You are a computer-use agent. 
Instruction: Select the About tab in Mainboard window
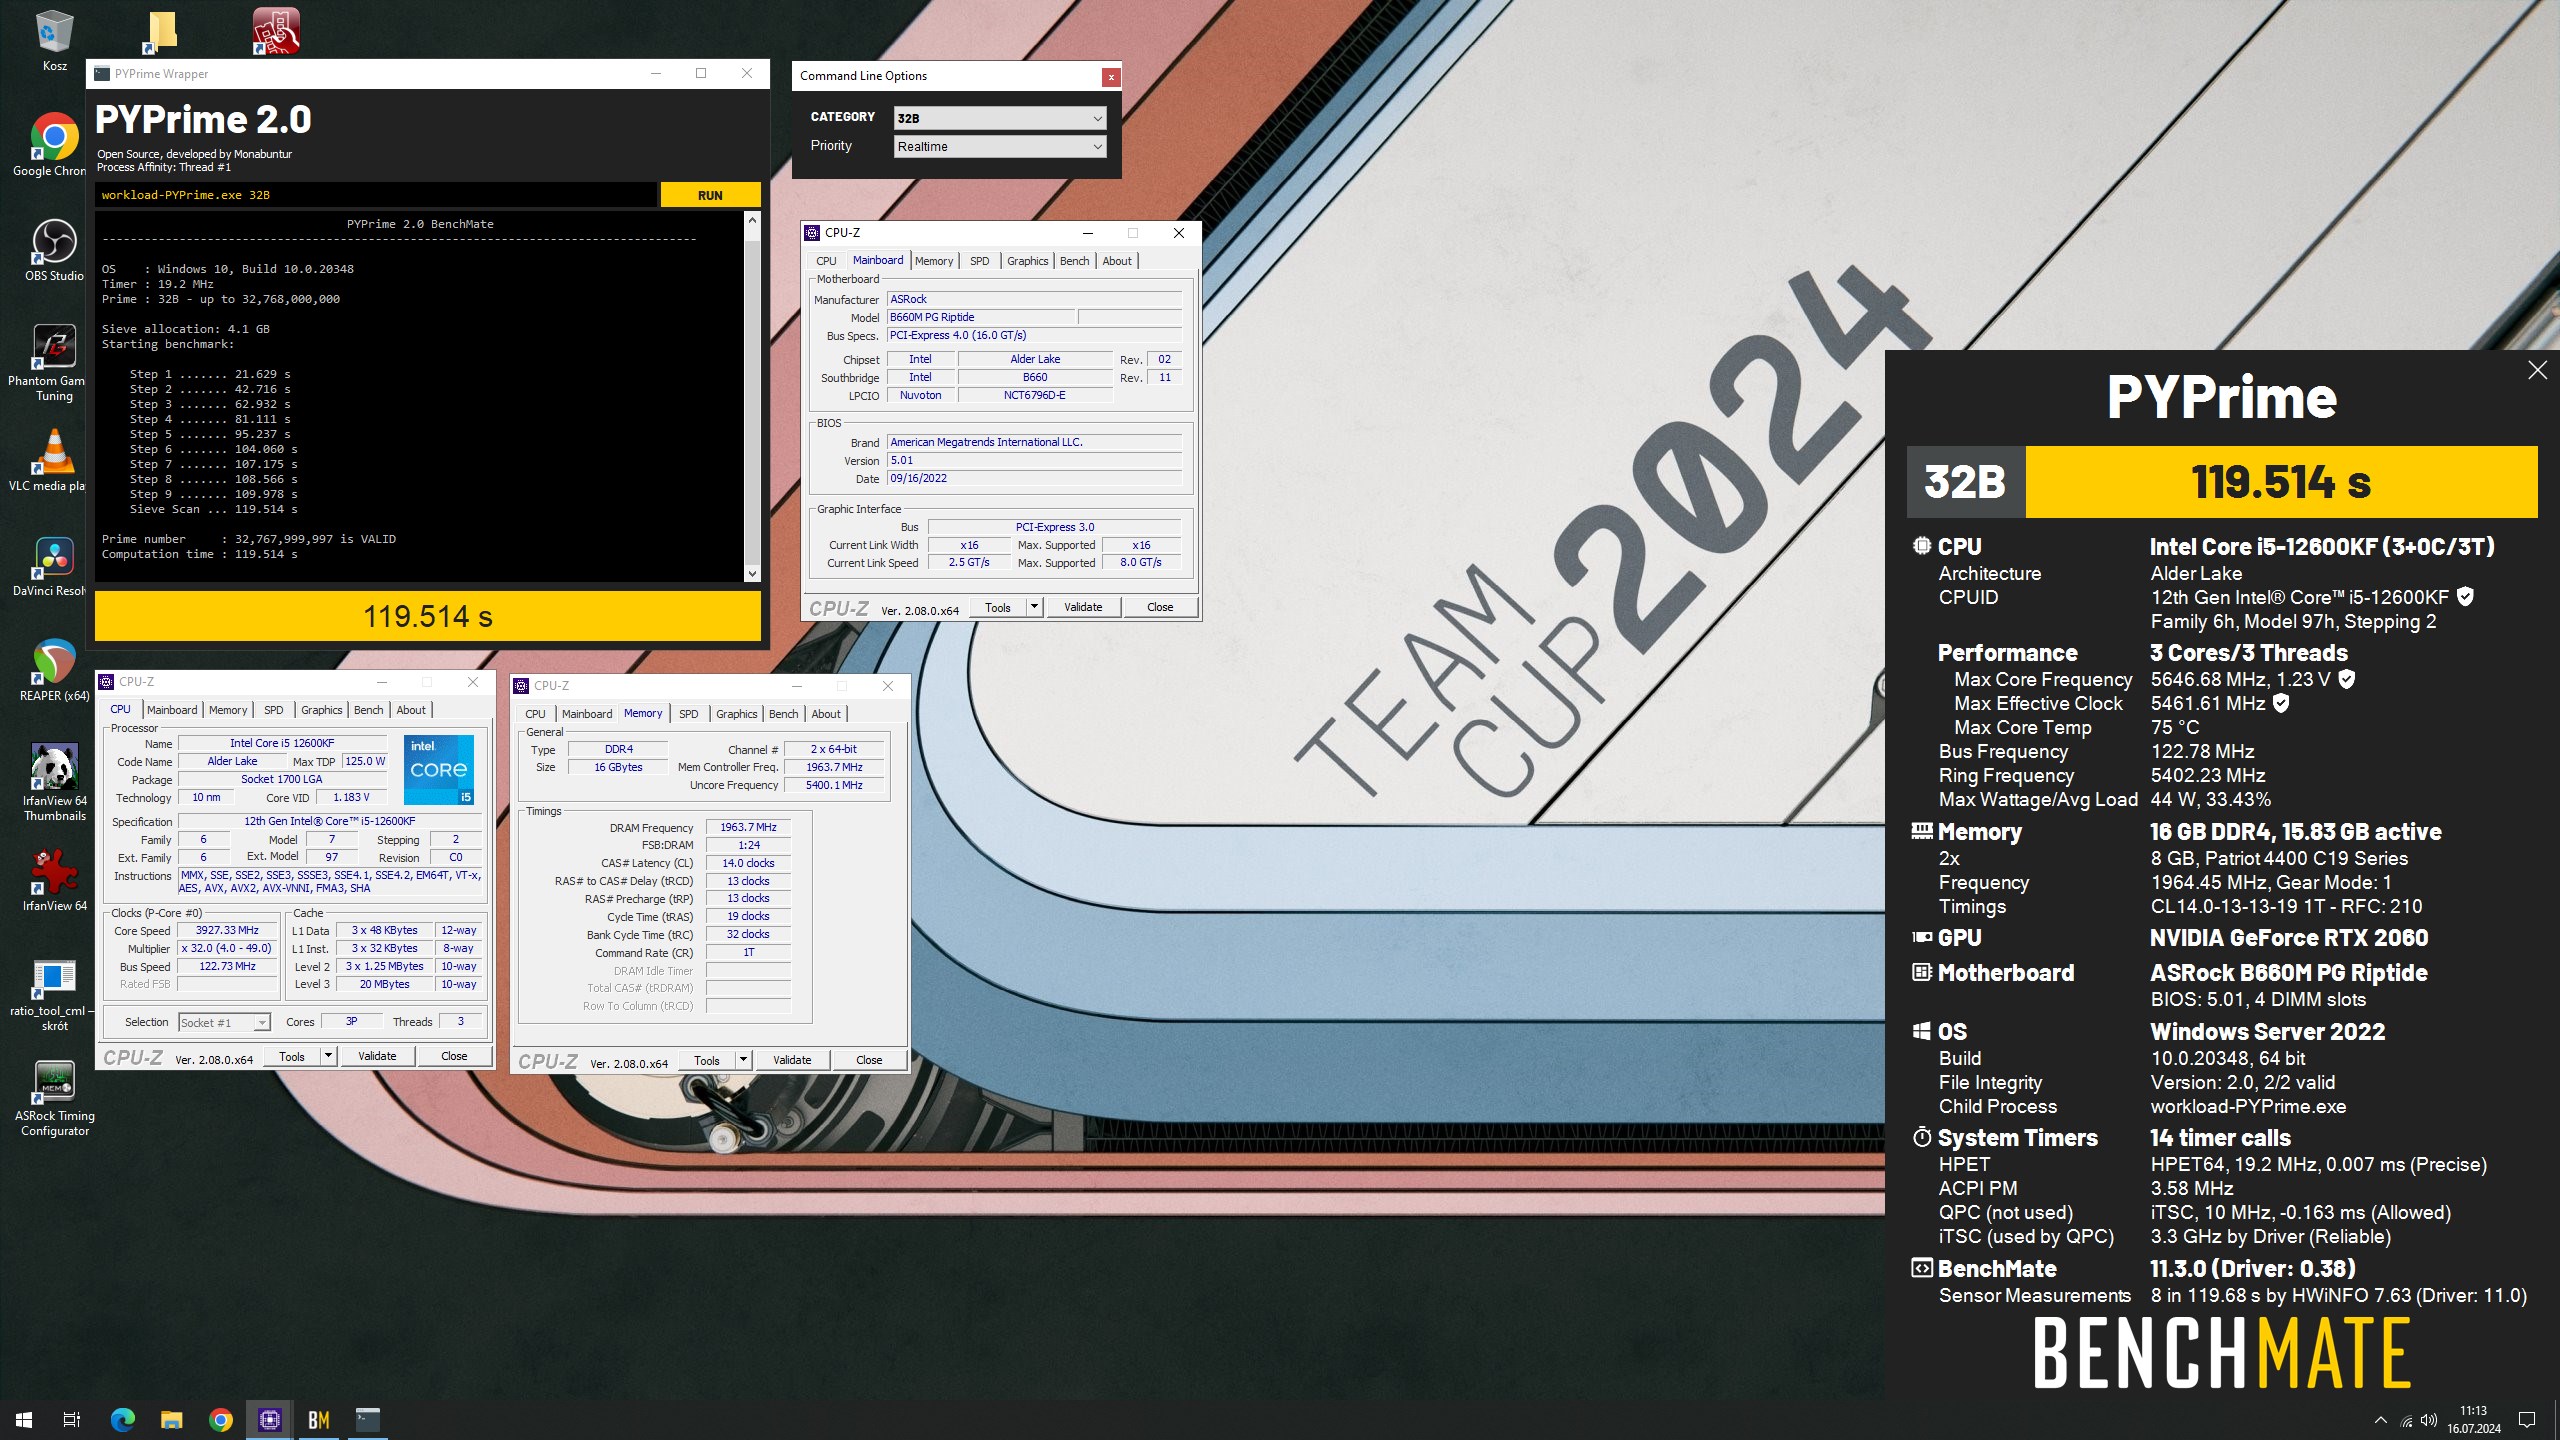(1117, 261)
